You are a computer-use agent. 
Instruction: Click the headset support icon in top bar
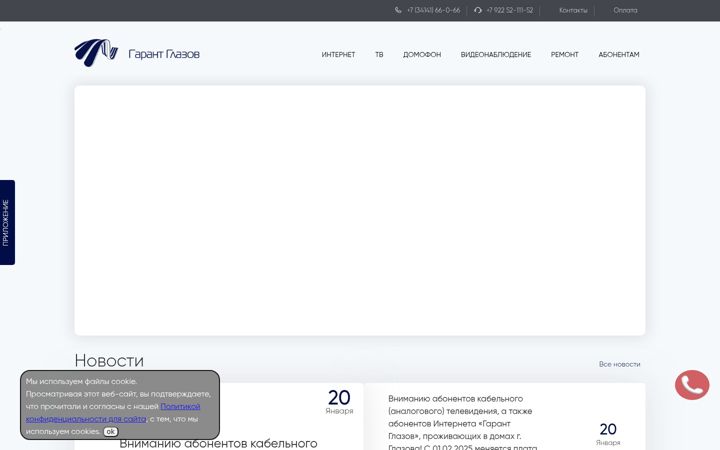point(478,10)
